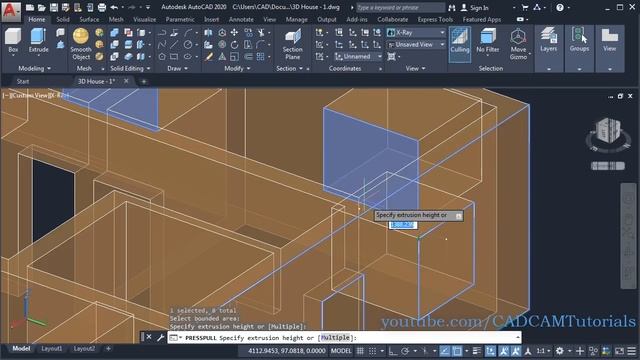This screenshot has height=360, width=640.
Task: Open the Solid ribbon tab
Action: pos(63,19)
